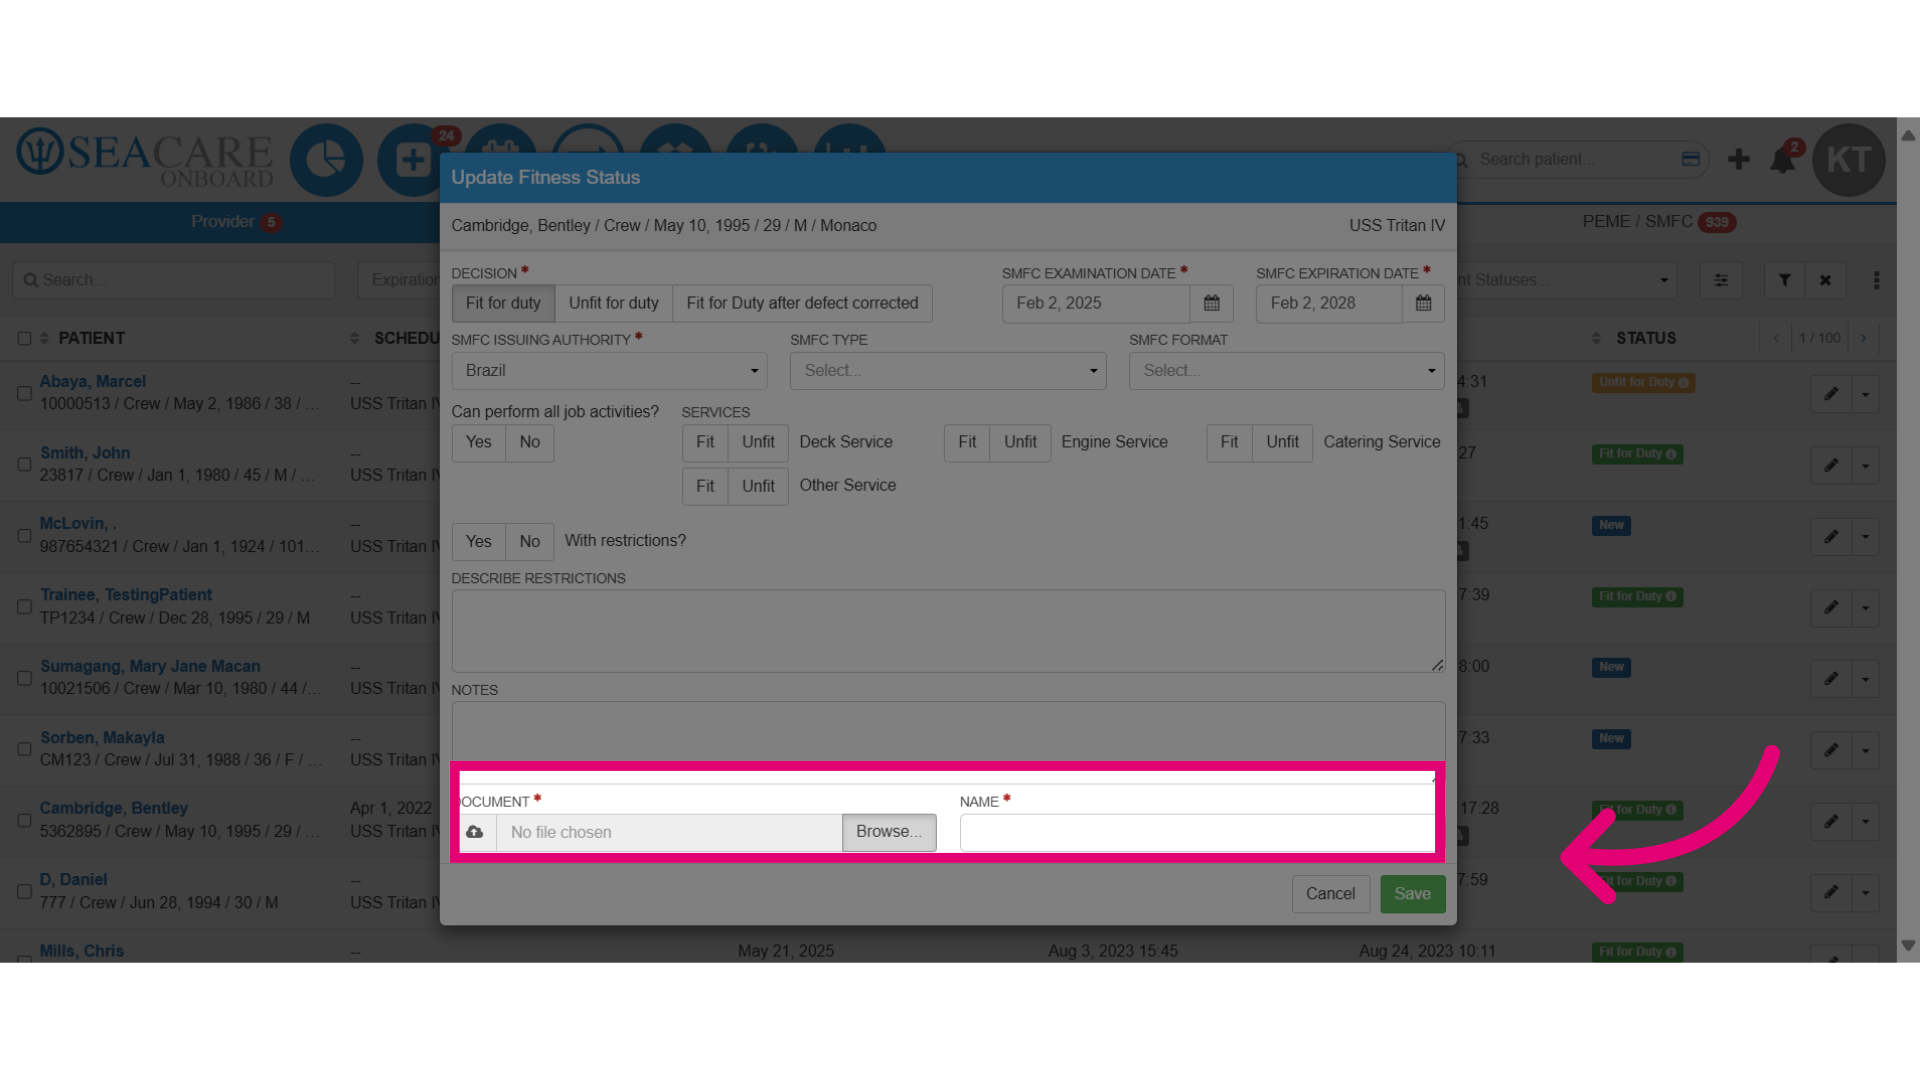The height and width of the screenshot is (1080, 1920).
Task: Choose No for can perform all job activities
Action: [529, 442]
